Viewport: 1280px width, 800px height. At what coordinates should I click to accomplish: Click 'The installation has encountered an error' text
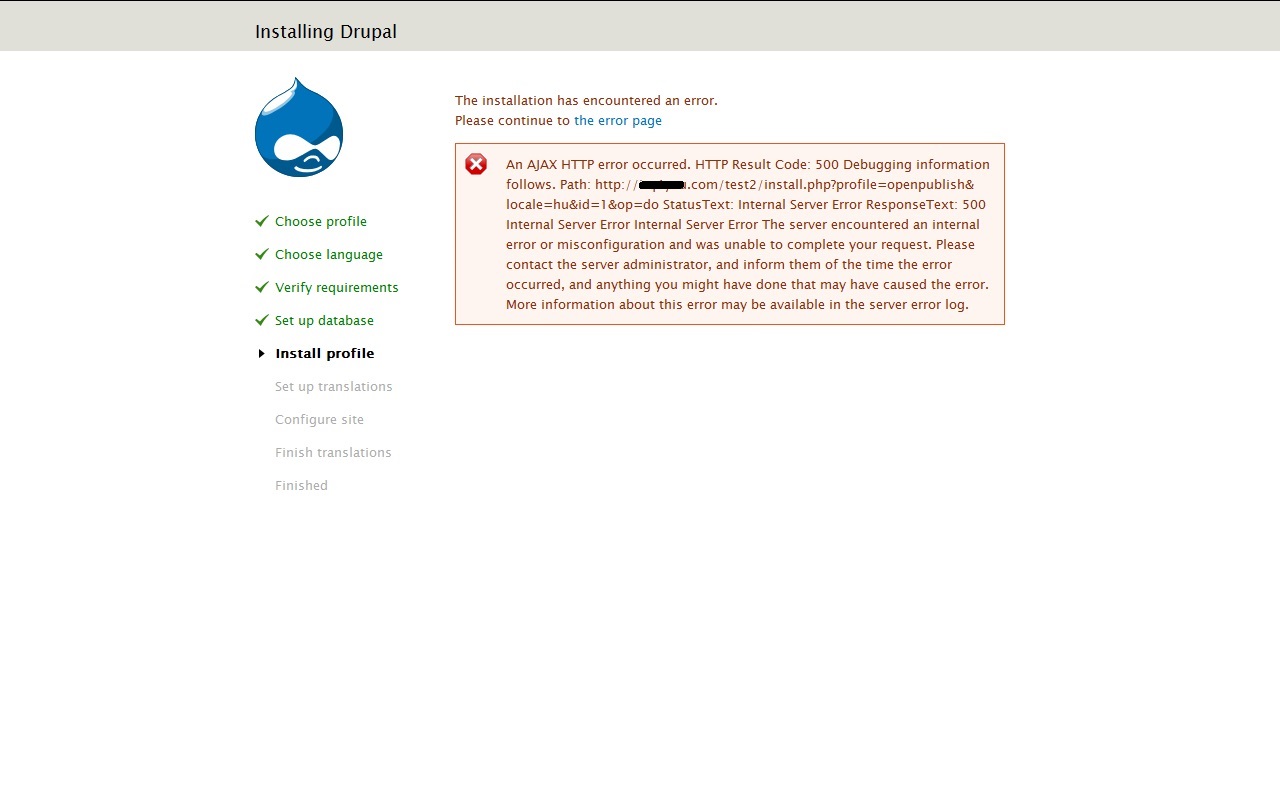point(586,101)
